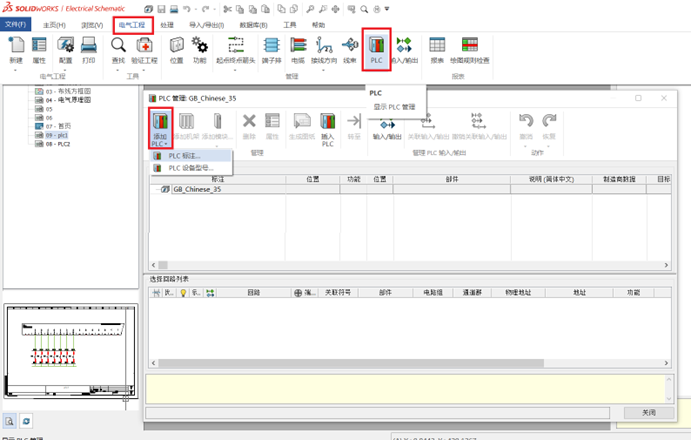The width and height of the screenshot is (691, 440).
Task: Select the 09 - plc1 drawing in tree
Action: pyautogui.click(x=57, y=135)
